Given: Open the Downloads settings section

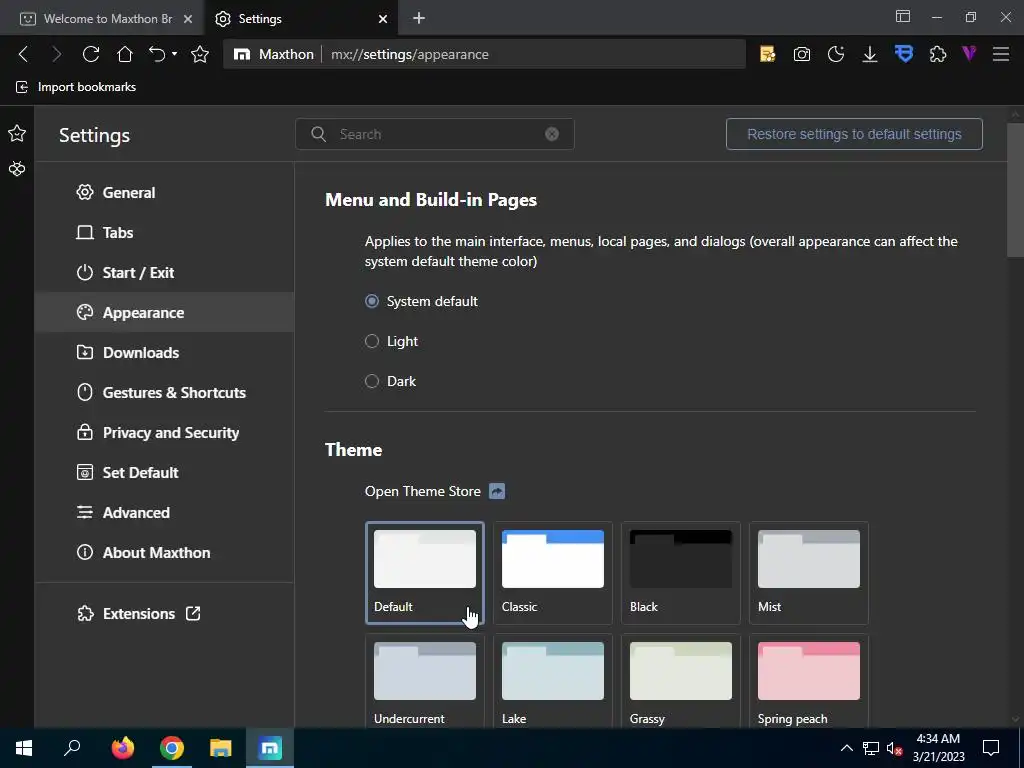Looking at the screenshot, I should [164, 353].
